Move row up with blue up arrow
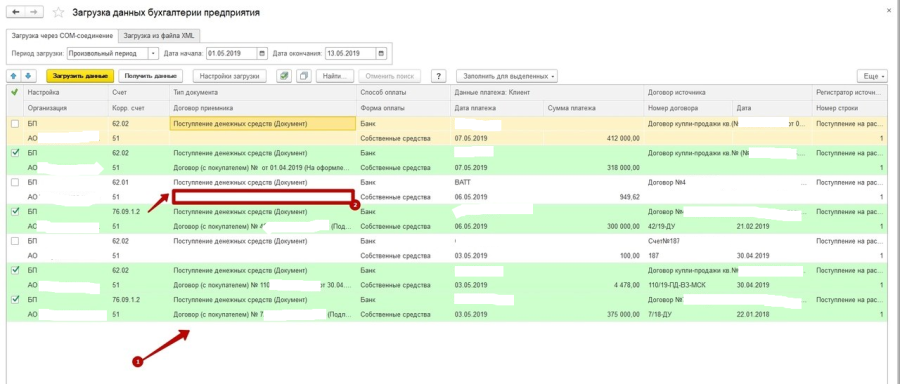900x384 pixels. pos(15,76)
